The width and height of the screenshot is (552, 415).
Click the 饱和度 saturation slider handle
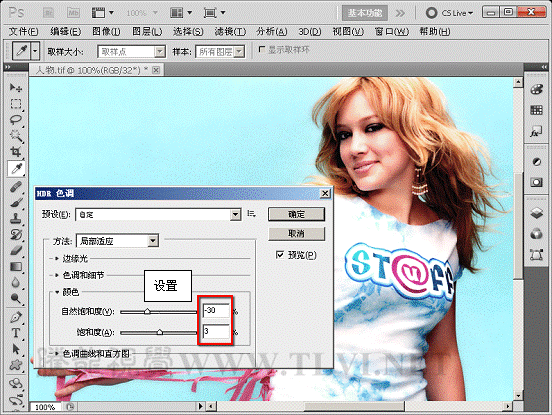[159, 332]
